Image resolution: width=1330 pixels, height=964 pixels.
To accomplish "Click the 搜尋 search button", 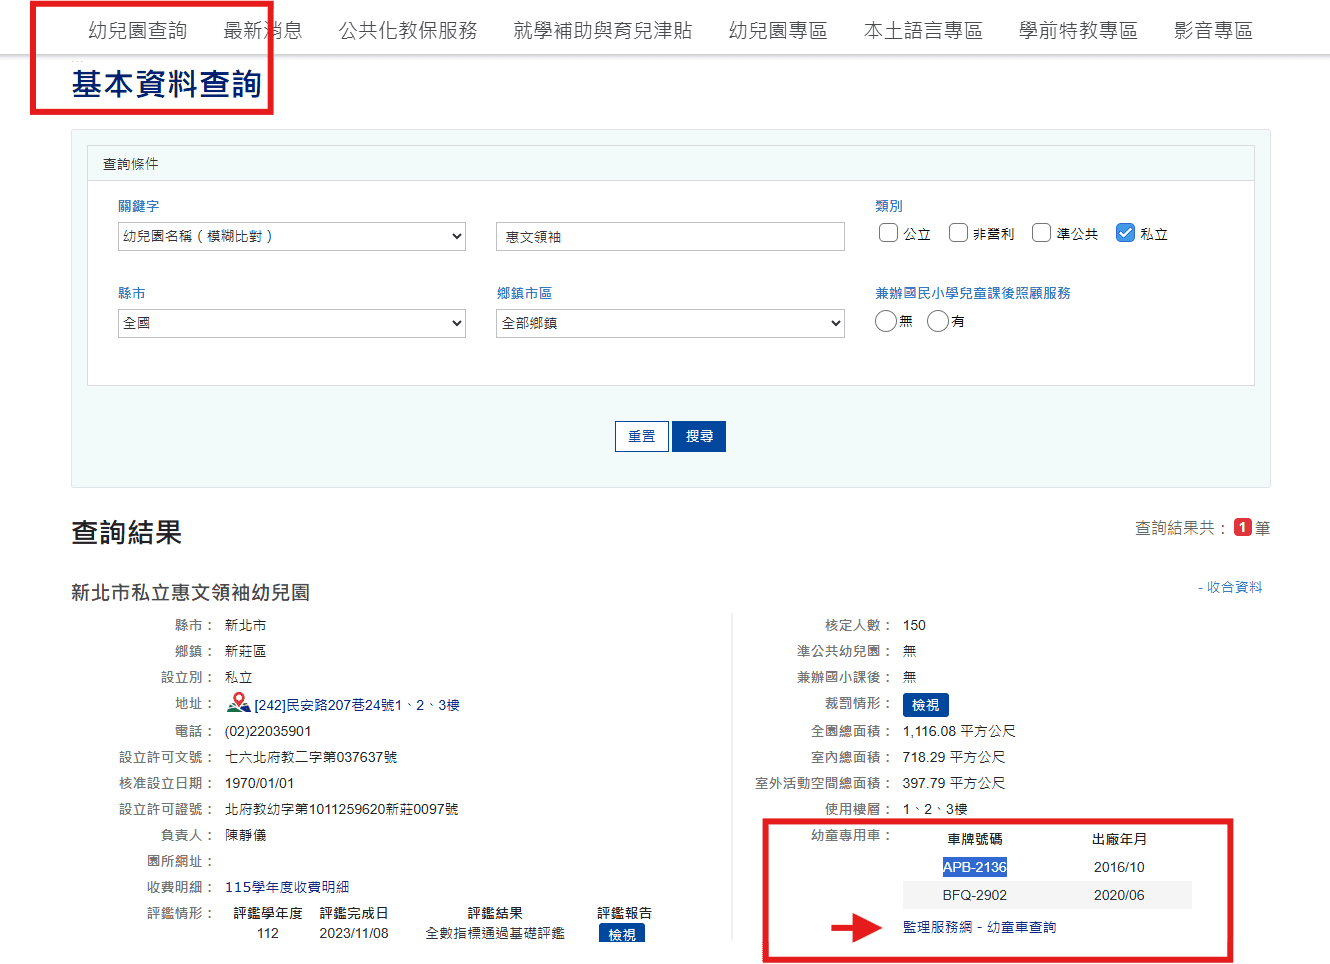I will click(699, 436).
